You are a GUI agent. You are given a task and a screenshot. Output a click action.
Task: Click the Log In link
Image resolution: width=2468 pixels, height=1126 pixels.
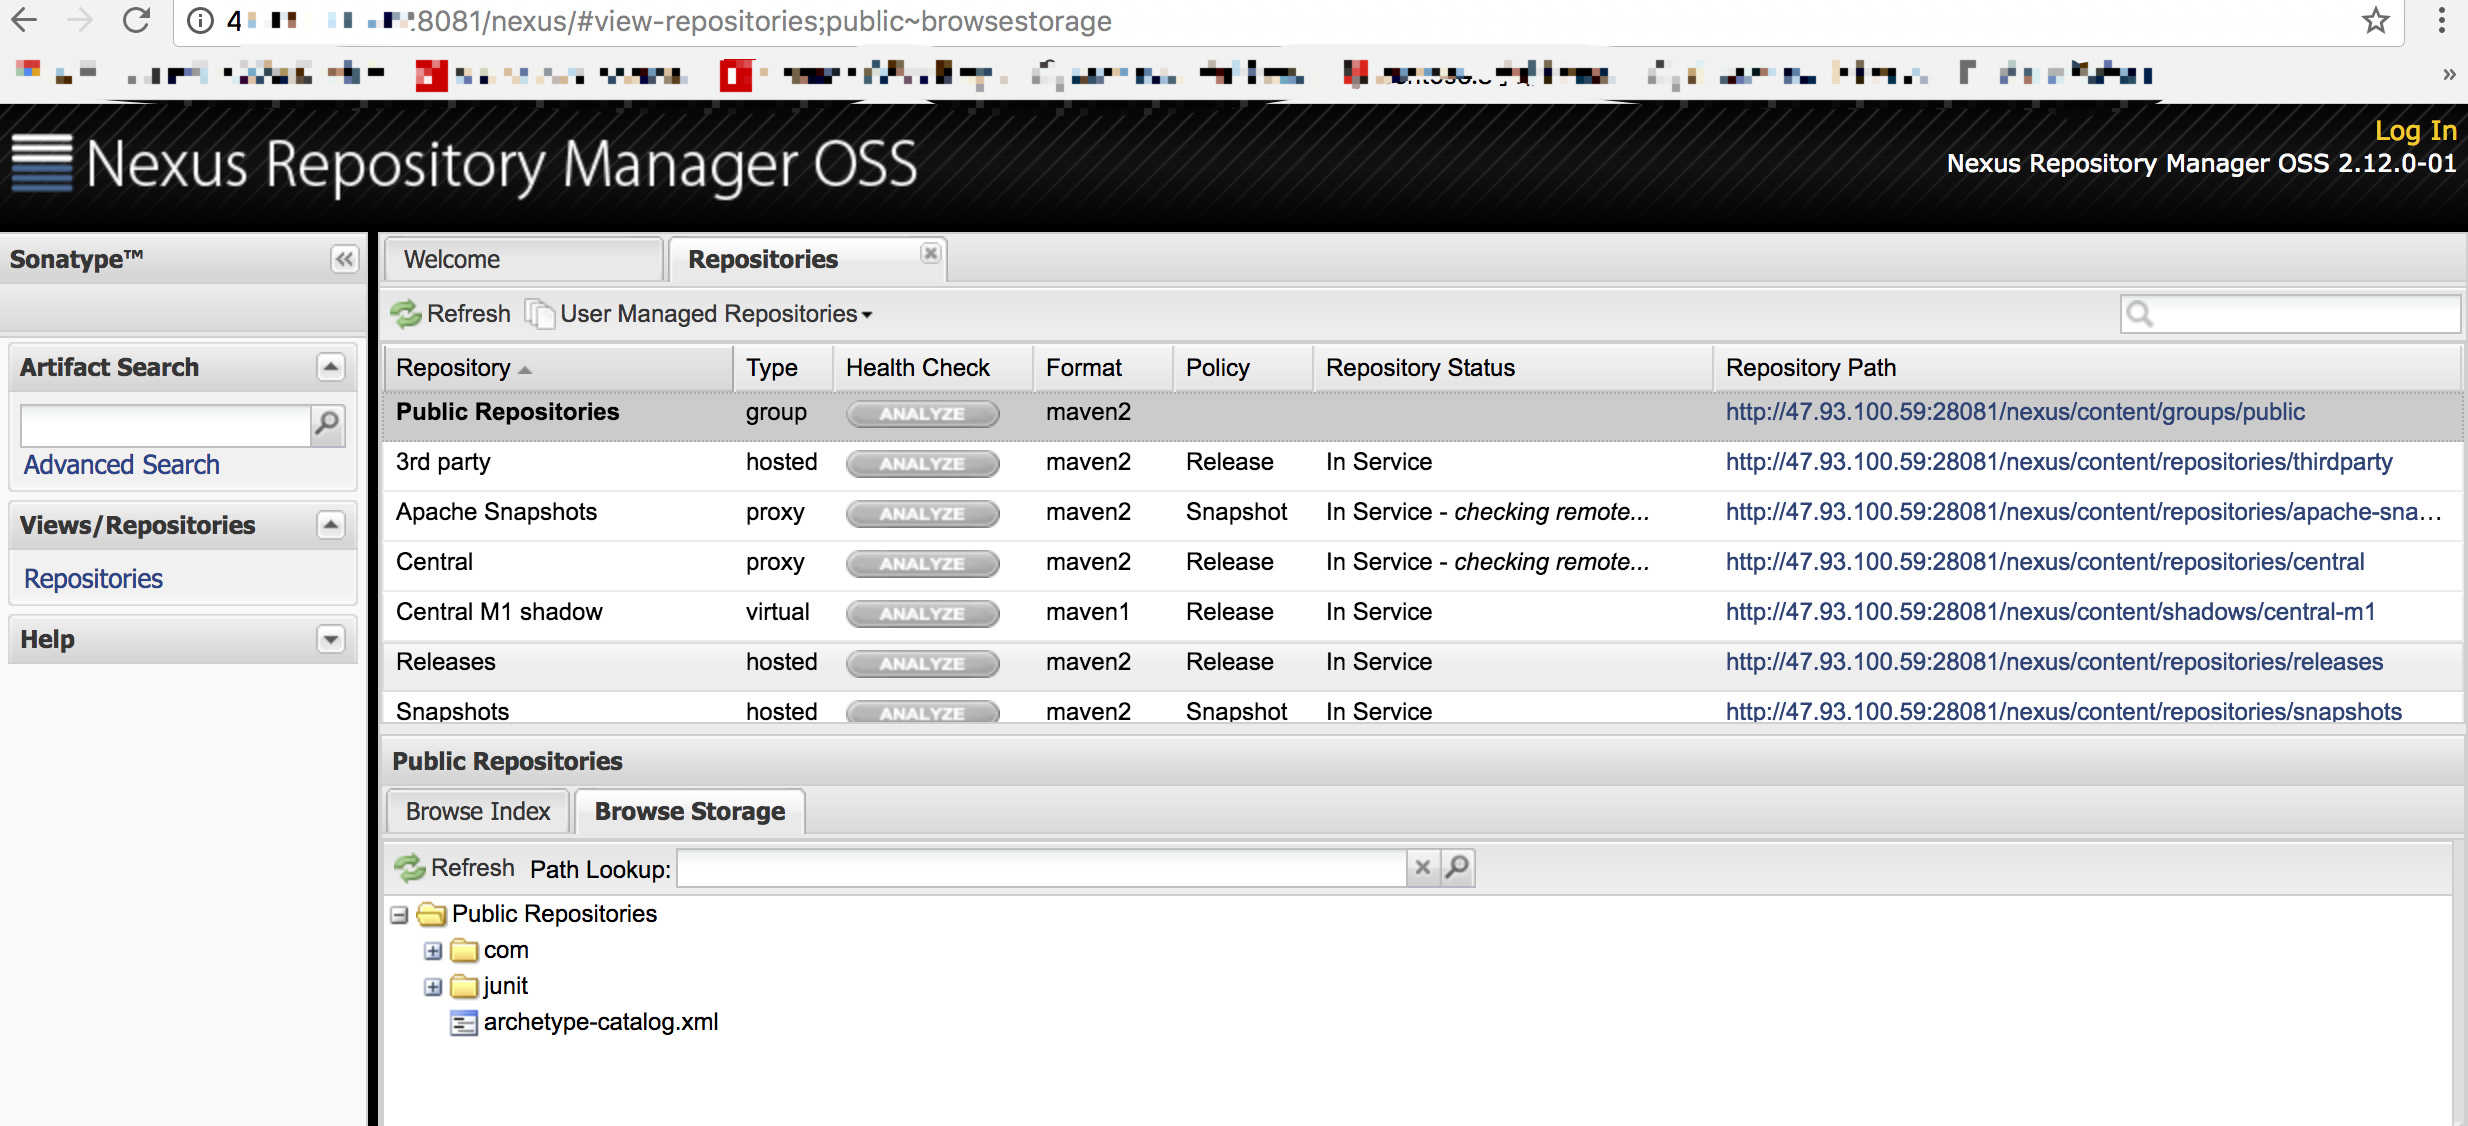click(x=2415, y=130)
